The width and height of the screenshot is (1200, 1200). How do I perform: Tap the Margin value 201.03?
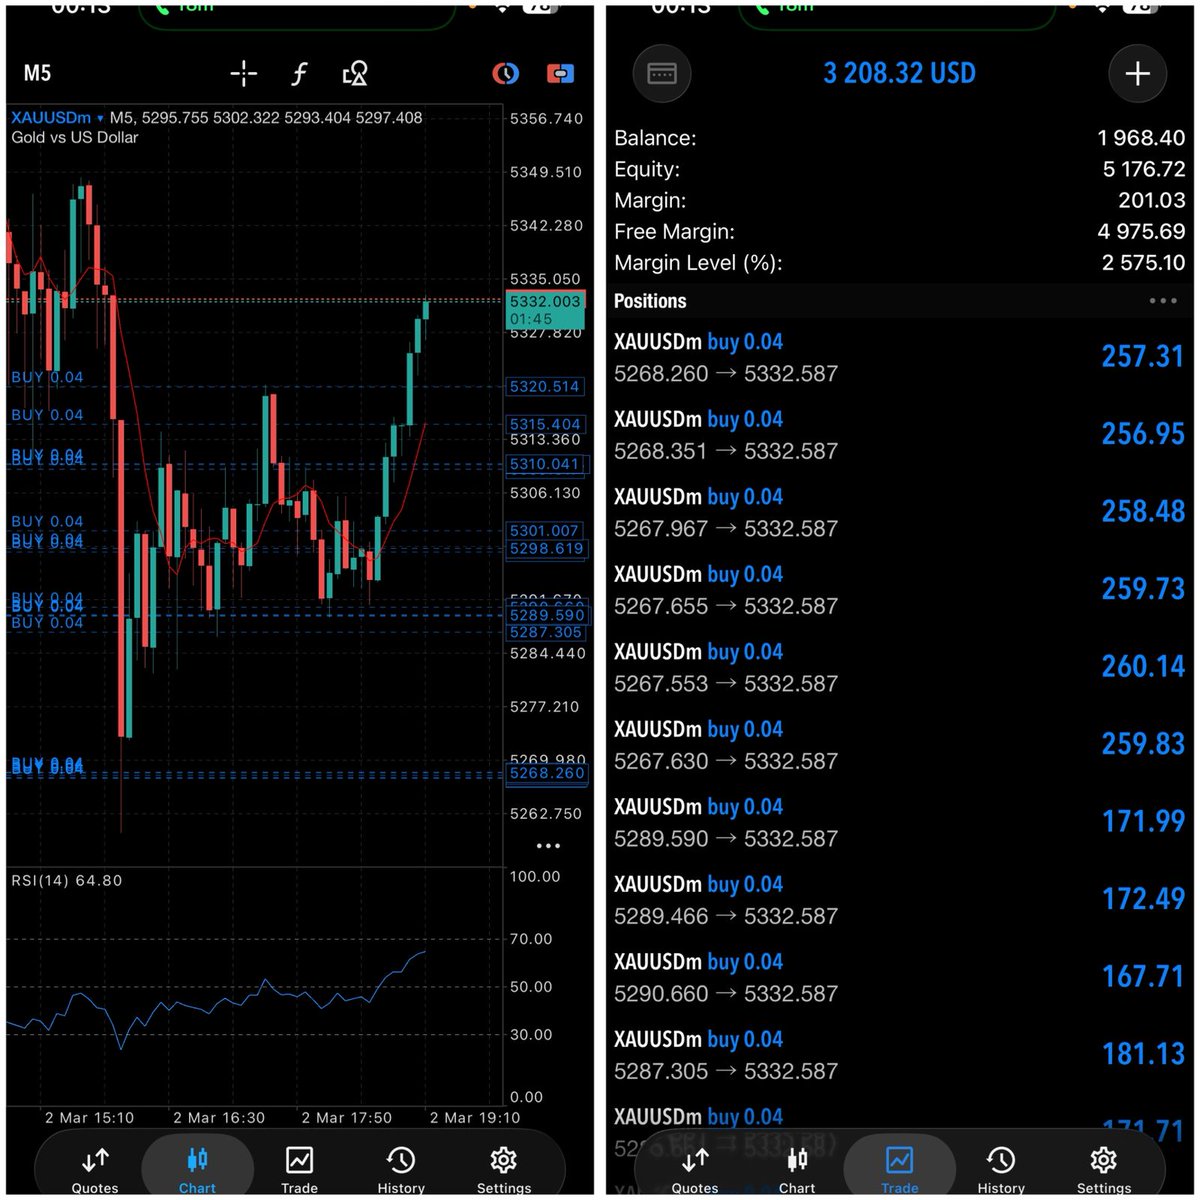point(1152,201)
